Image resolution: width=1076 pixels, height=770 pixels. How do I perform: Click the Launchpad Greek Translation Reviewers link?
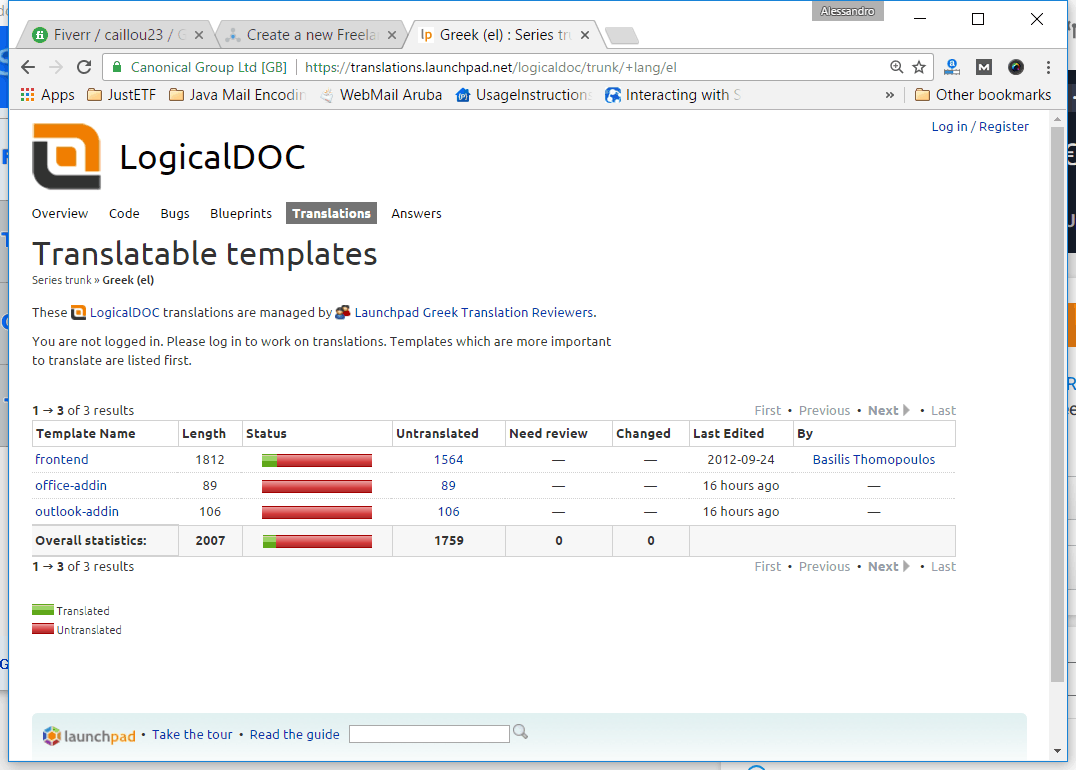click(473, 312)
